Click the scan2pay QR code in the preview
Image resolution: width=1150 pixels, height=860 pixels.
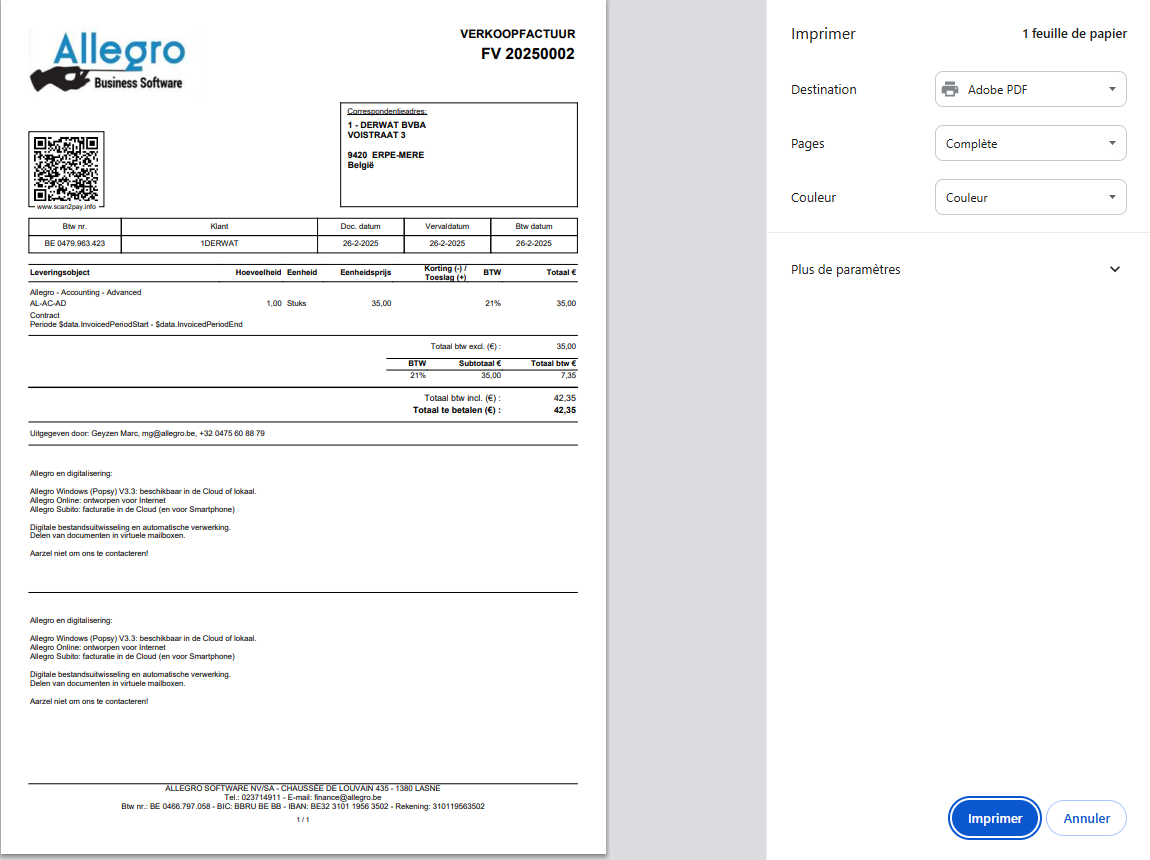(66, 169)
